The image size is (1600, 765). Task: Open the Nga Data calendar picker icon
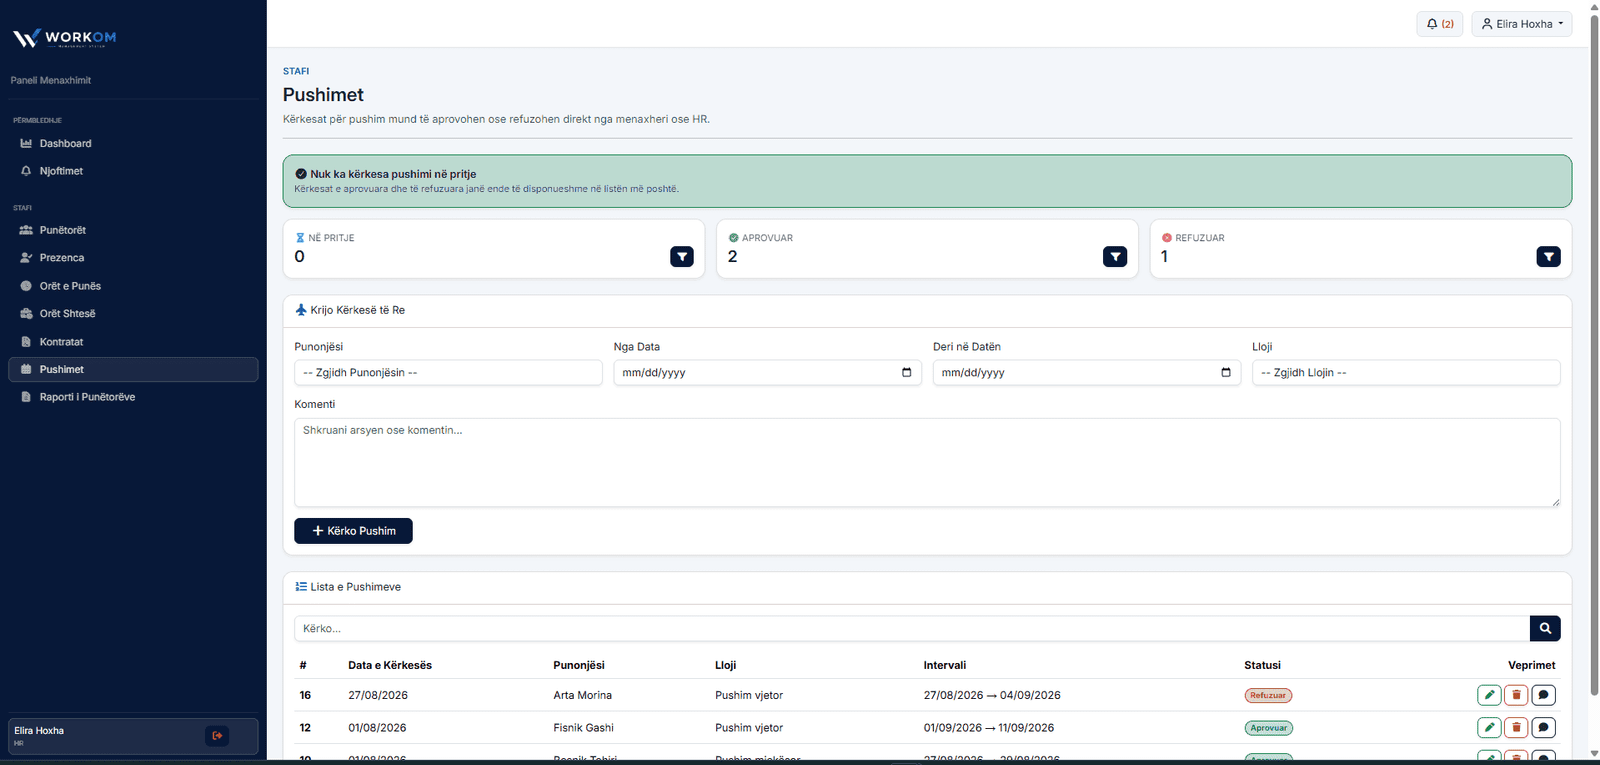click(907, 373)
